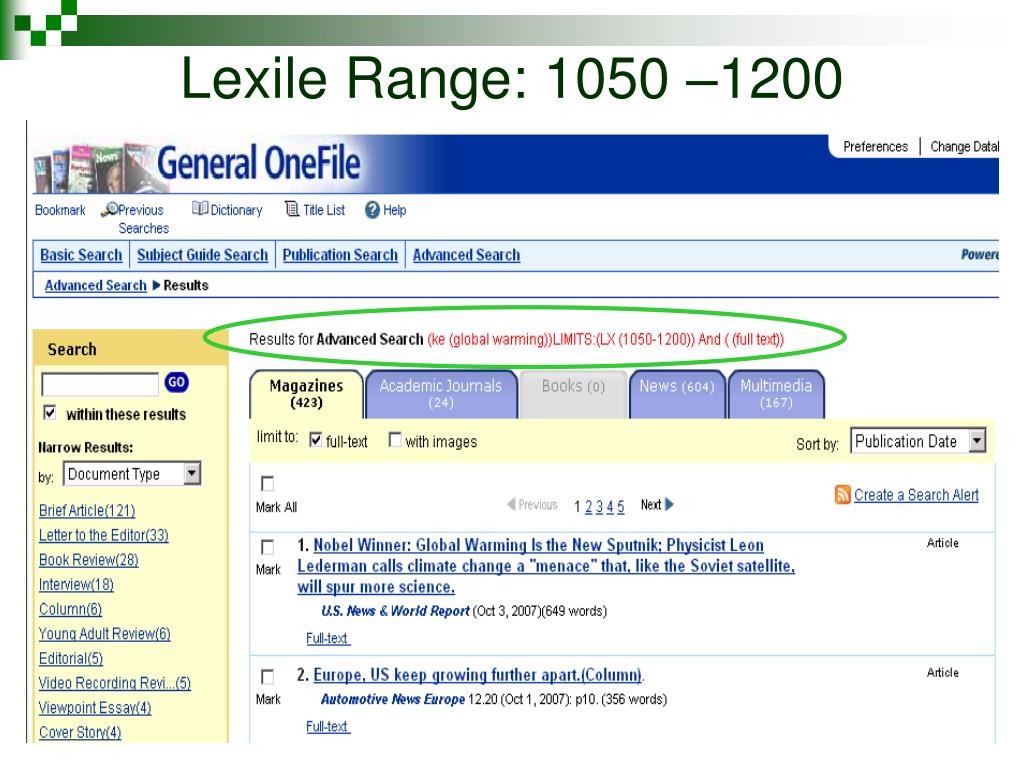The width and height of the screenshot is (1024, 768).
Task: Click the Title List page icon
Action: (x=292, y=209)
